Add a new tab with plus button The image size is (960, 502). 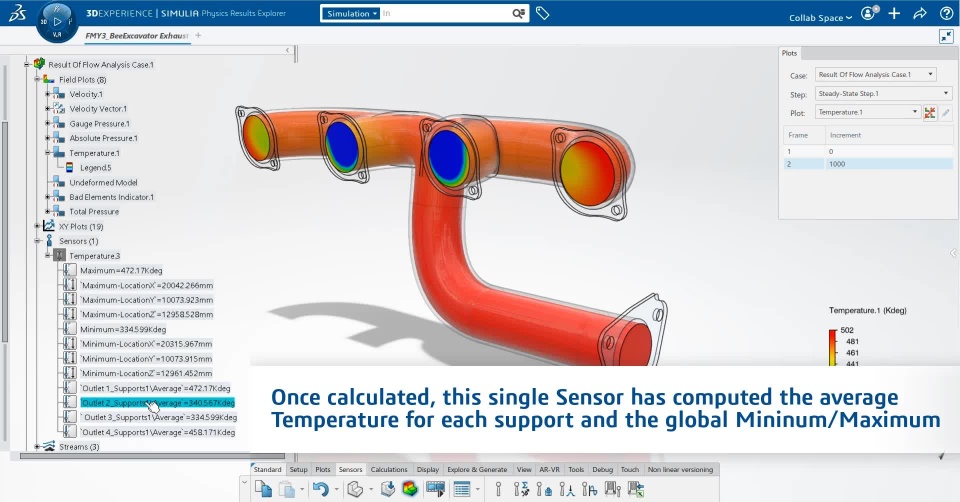198,36
